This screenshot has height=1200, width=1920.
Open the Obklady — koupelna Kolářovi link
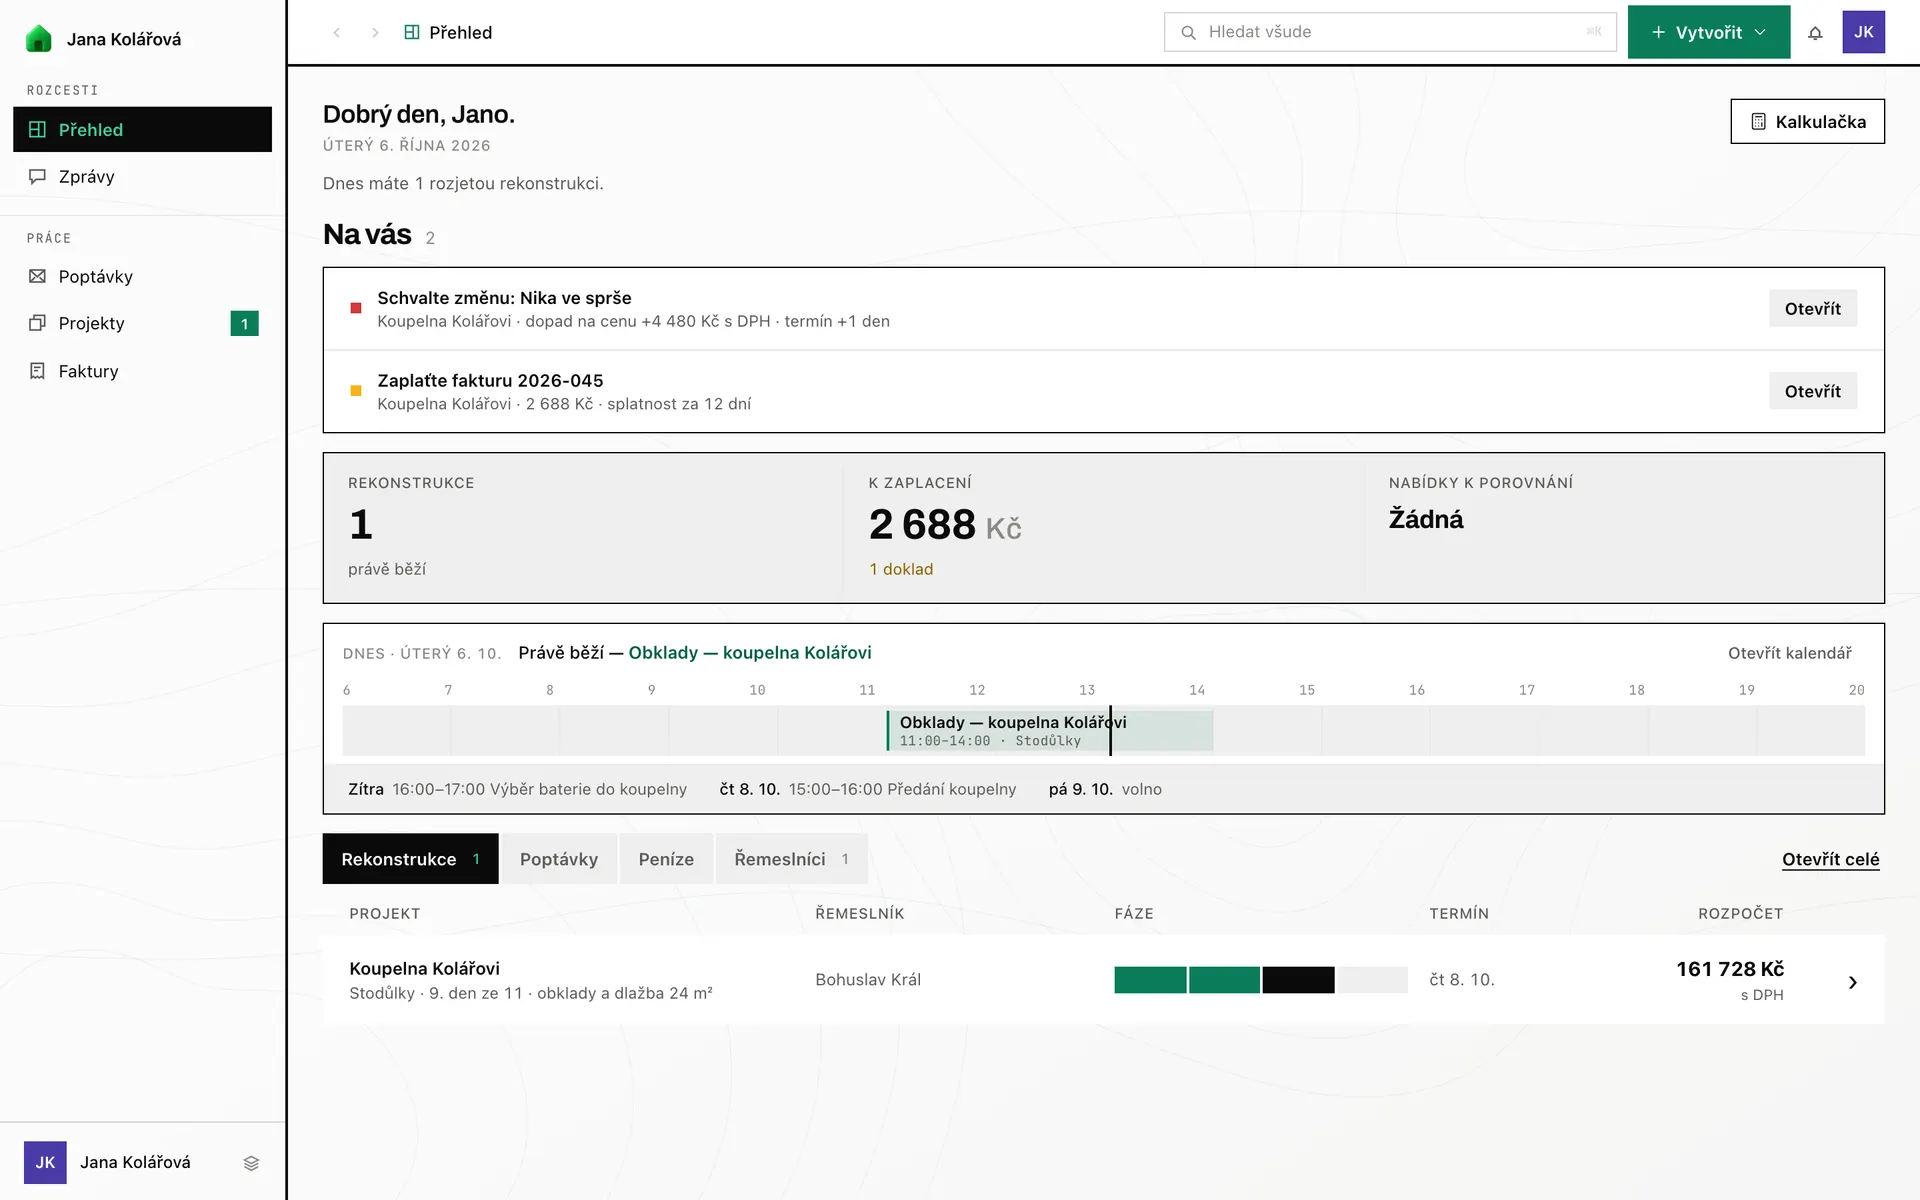750,652
